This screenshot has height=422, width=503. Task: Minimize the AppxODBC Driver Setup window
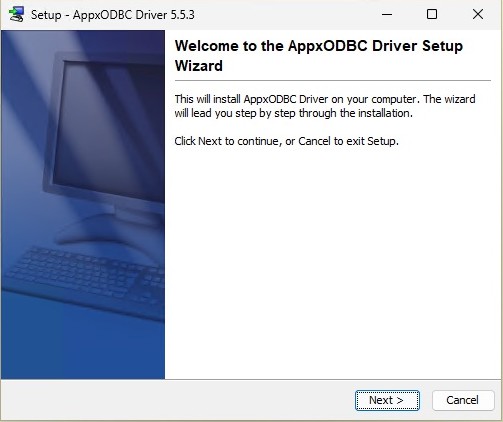(387, 14)
